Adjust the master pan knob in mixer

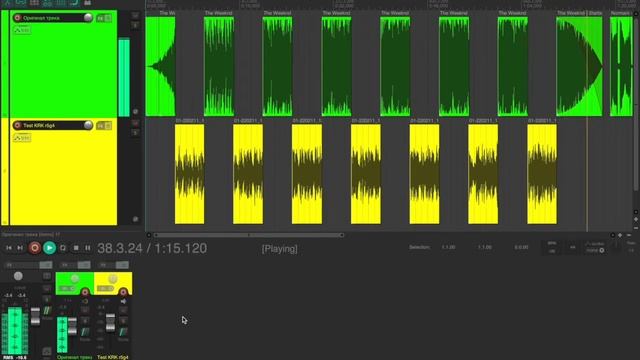click(18, 276)
